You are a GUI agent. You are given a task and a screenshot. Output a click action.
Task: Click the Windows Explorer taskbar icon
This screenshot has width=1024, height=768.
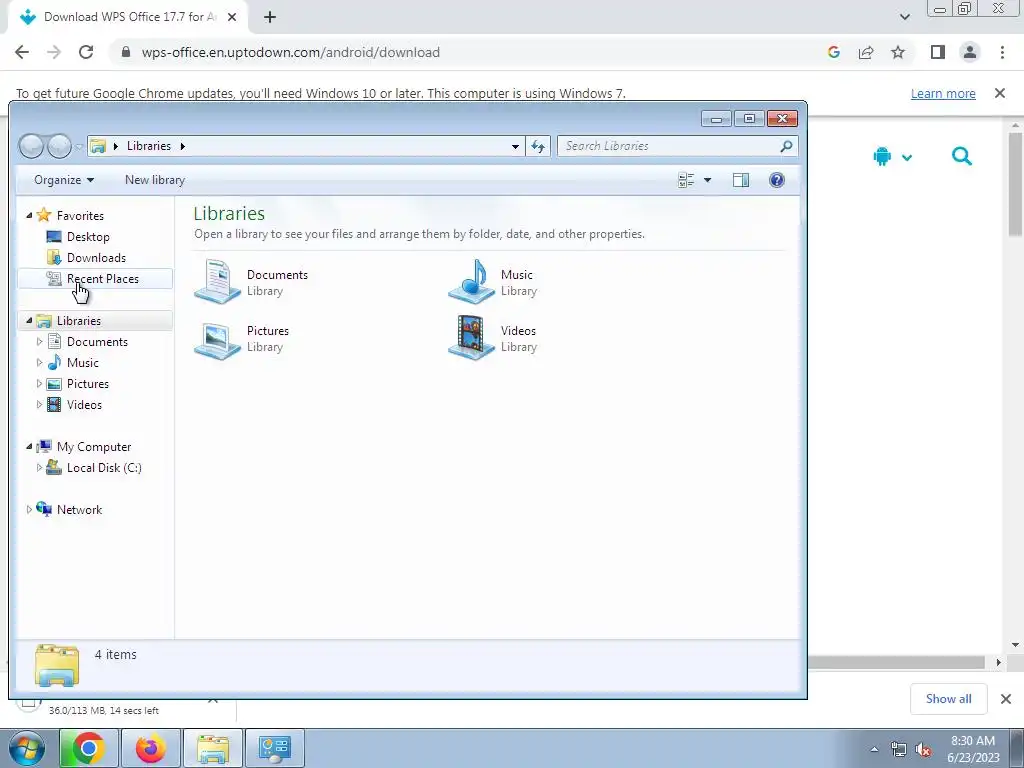[x=213, y=748]
